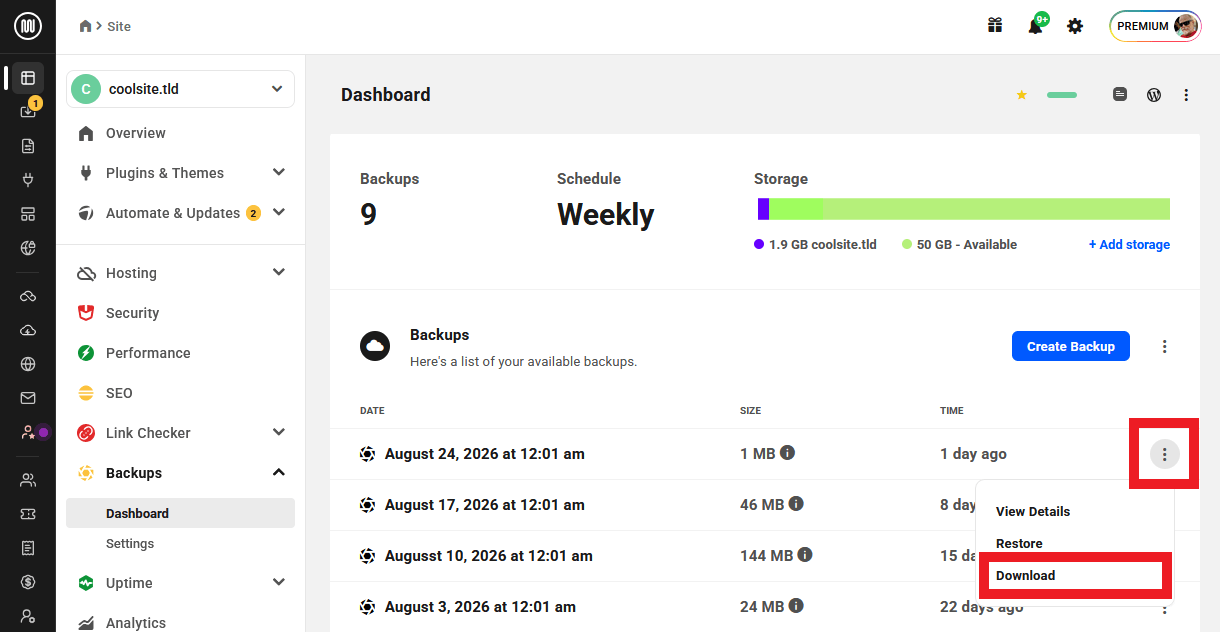Open the coolsite.tld site selector dropdown
This screenshot has height=632, width=1220.
tap(180, 89)
